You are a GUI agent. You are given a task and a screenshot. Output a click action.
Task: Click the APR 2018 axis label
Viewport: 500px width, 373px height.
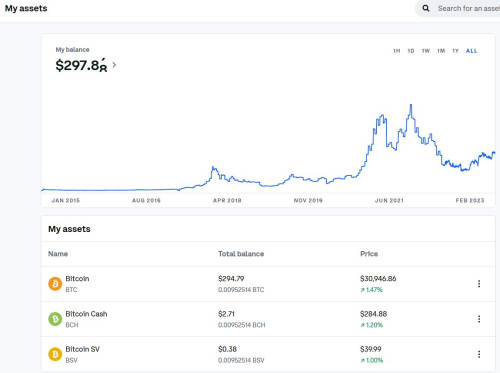pos(227,200)
